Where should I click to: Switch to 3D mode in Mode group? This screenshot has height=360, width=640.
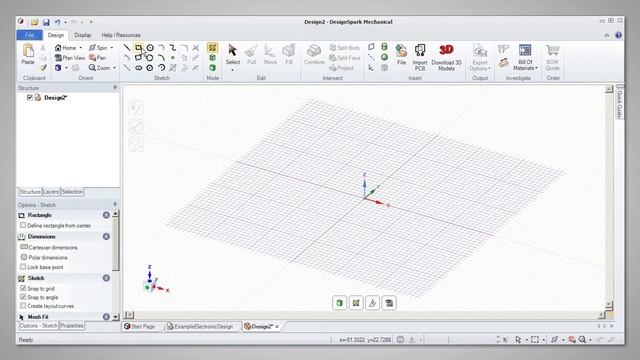212,68
